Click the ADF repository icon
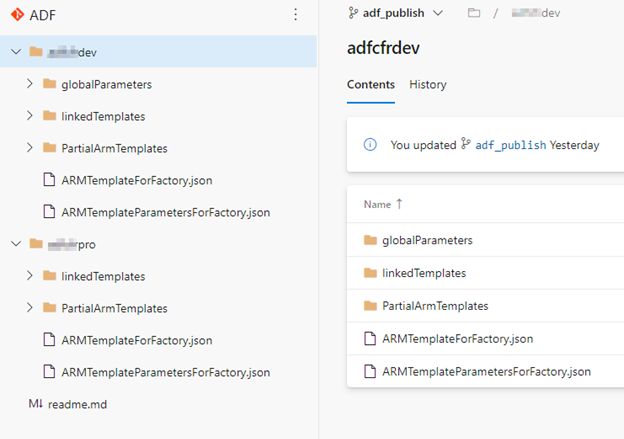This screenshot has width=624, height=439. (x=17, y=14)
